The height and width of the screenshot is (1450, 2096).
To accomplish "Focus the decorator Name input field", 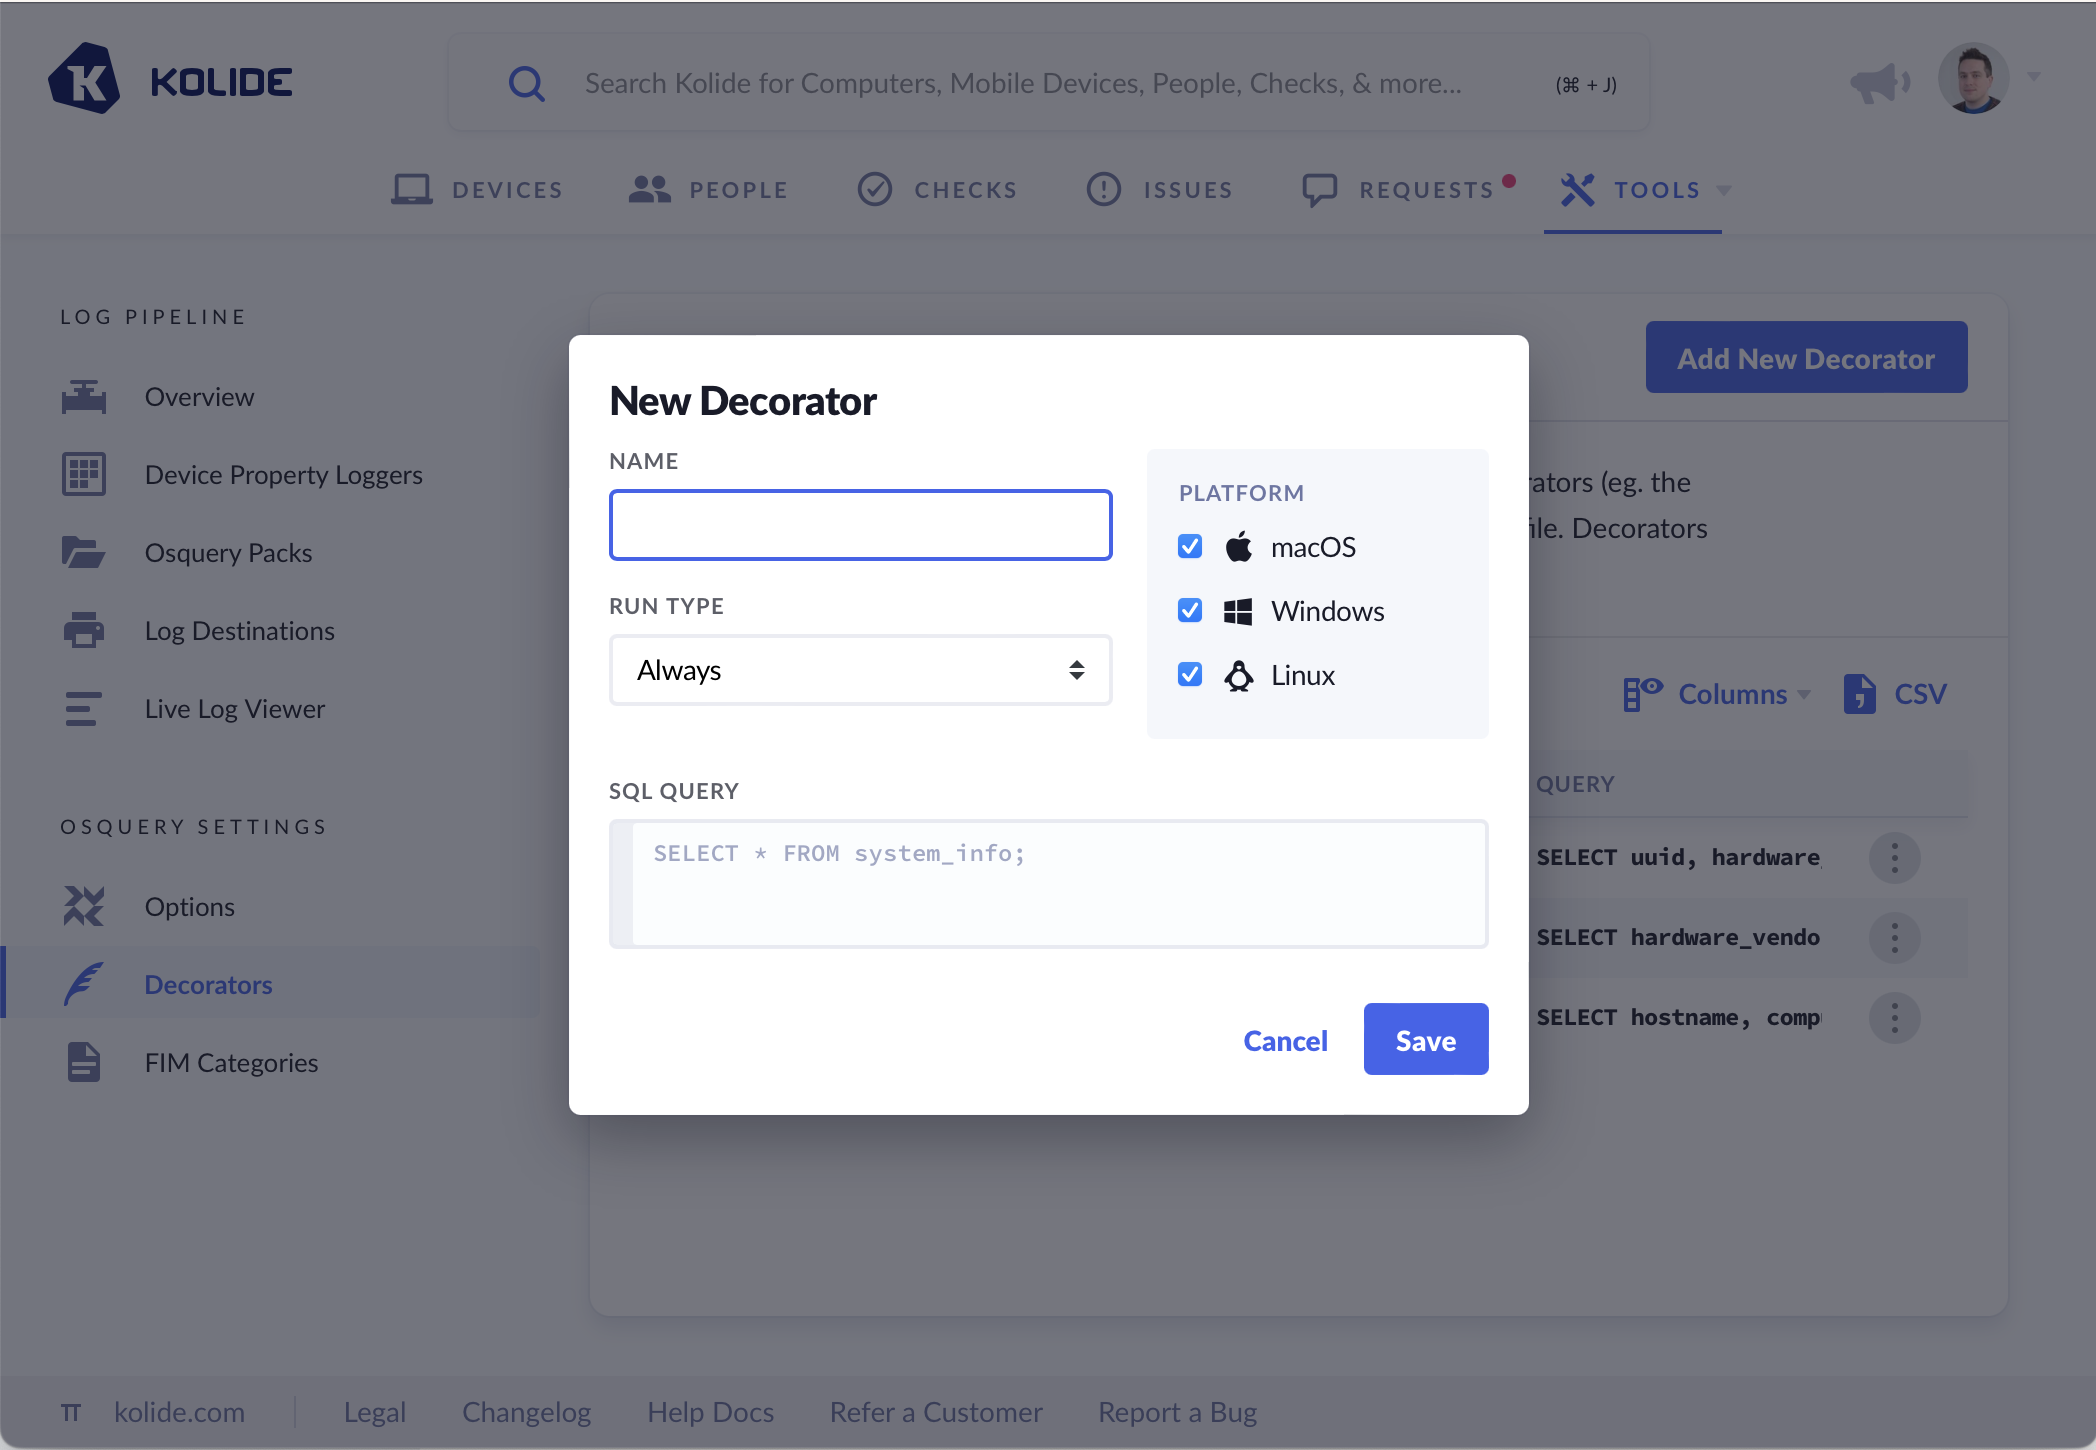I will coord(860,525).
